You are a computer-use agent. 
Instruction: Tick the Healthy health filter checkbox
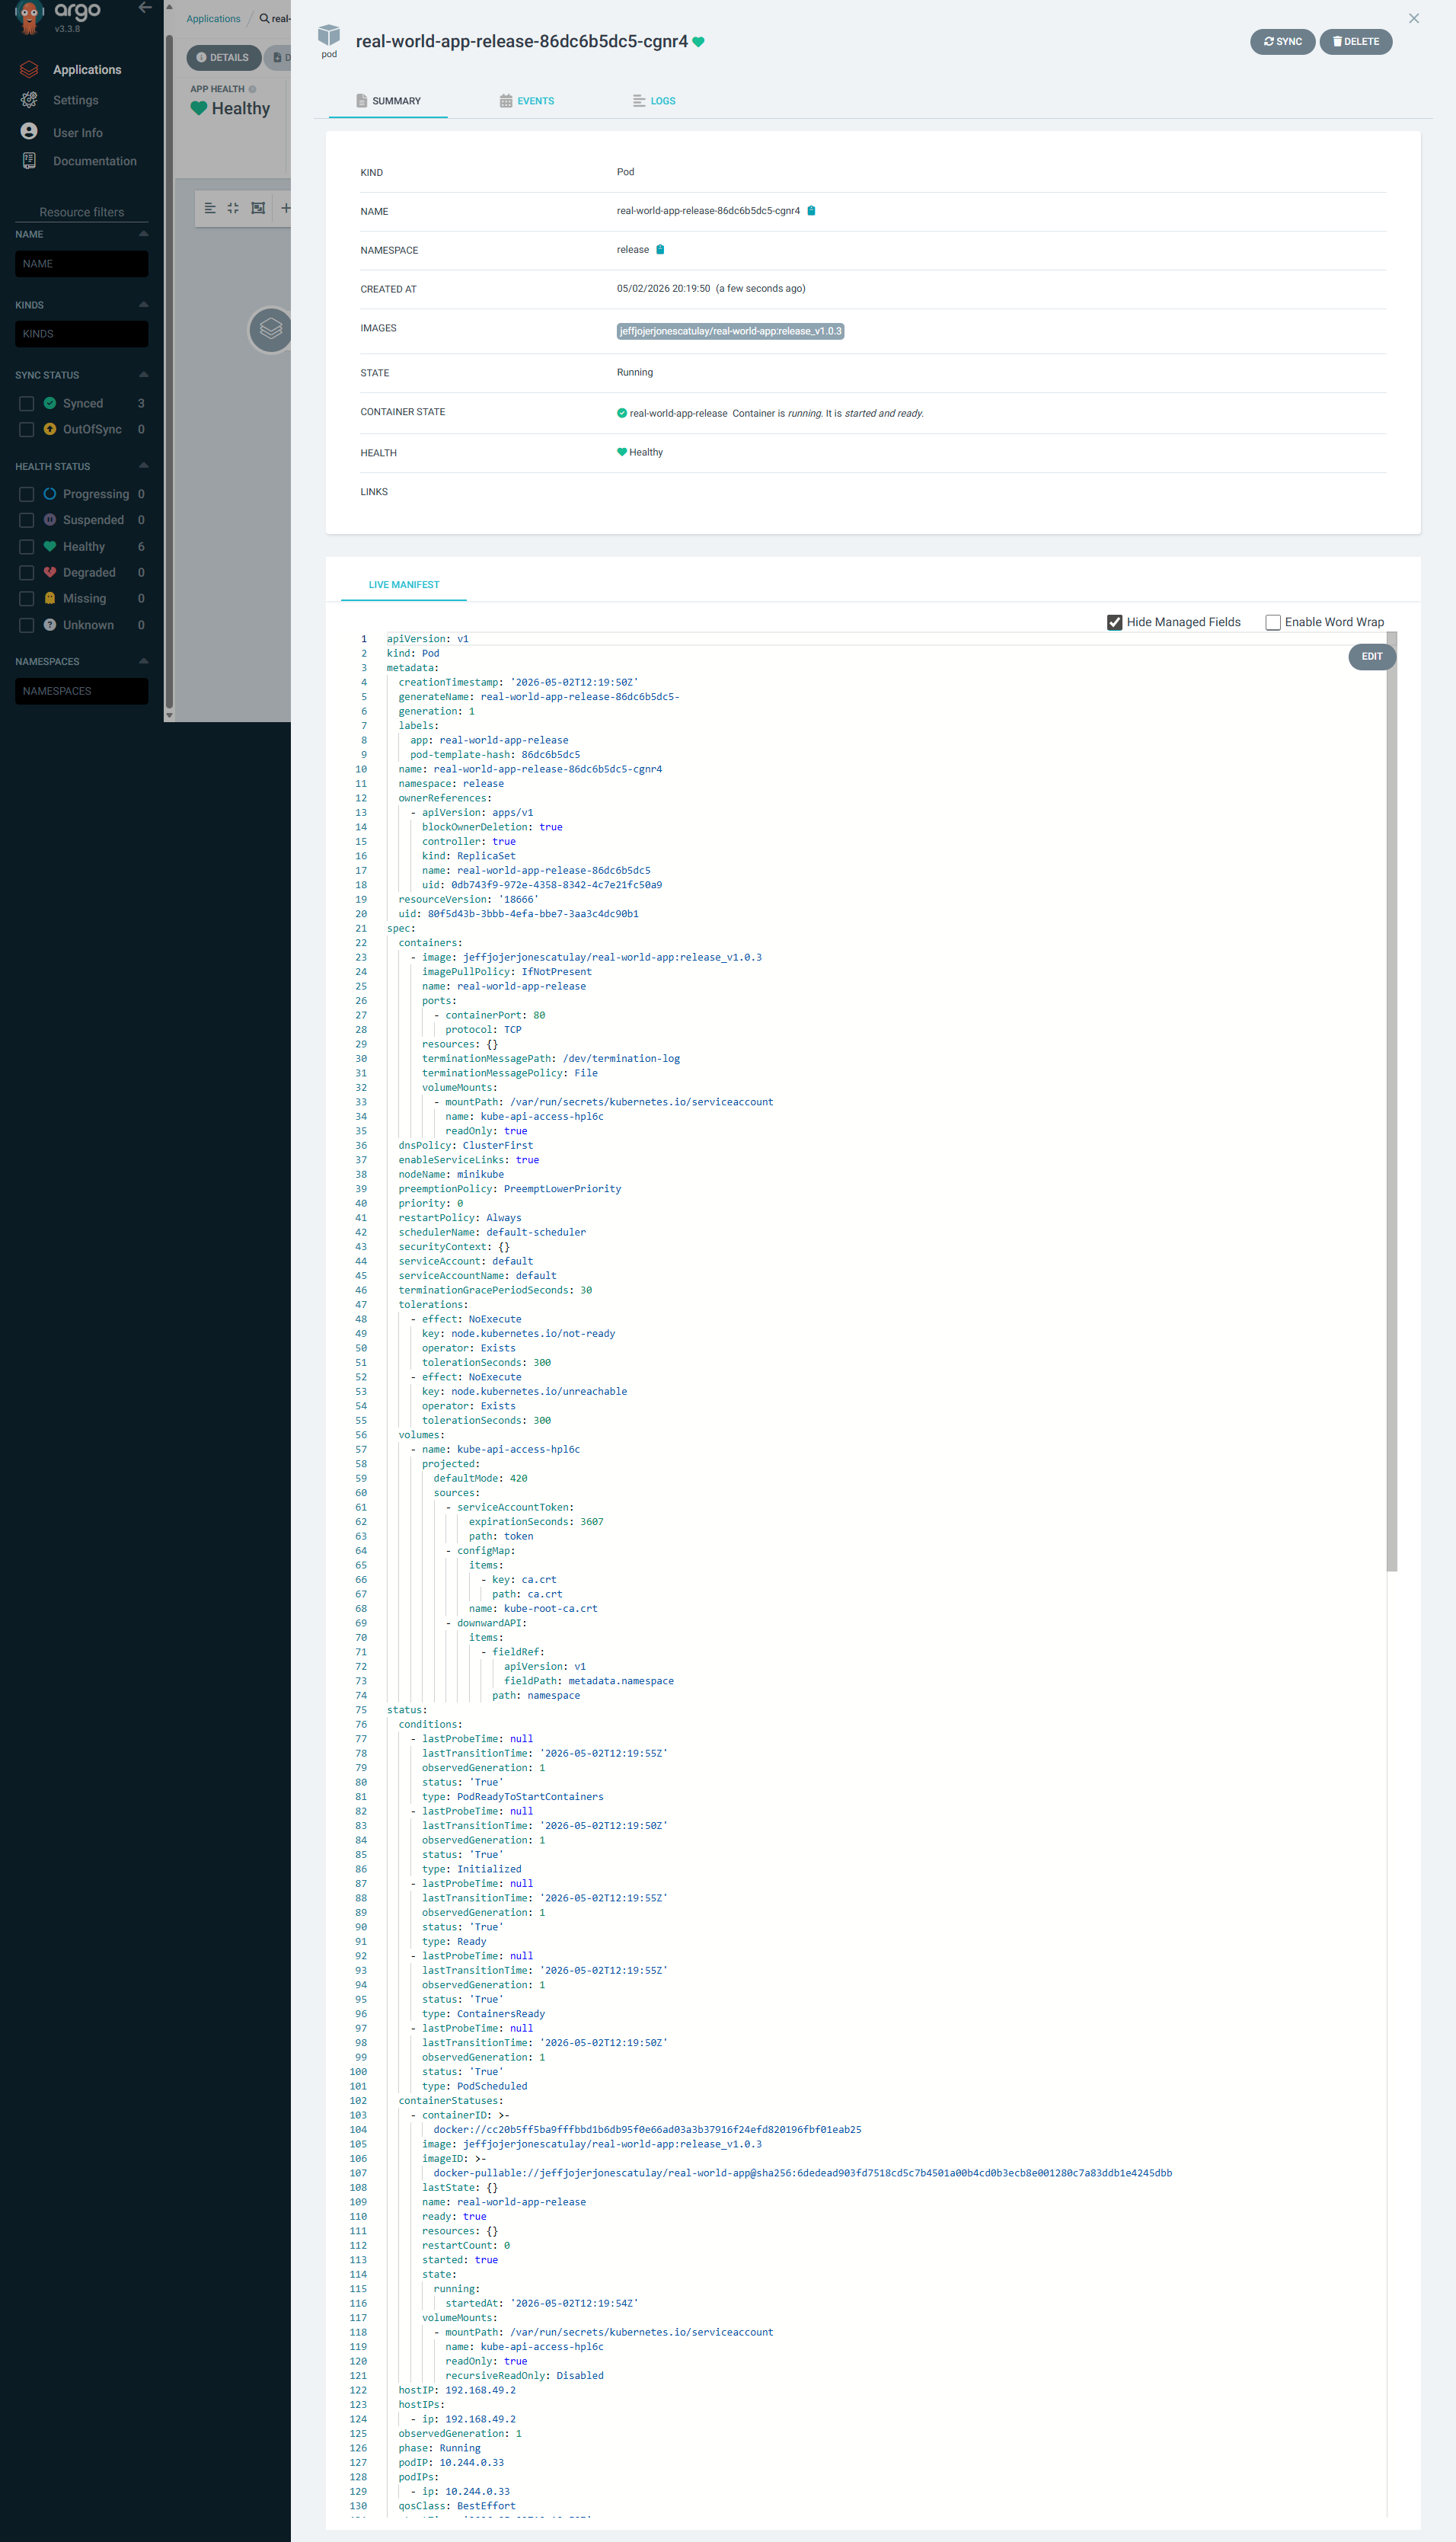click(x=27, y=547)
